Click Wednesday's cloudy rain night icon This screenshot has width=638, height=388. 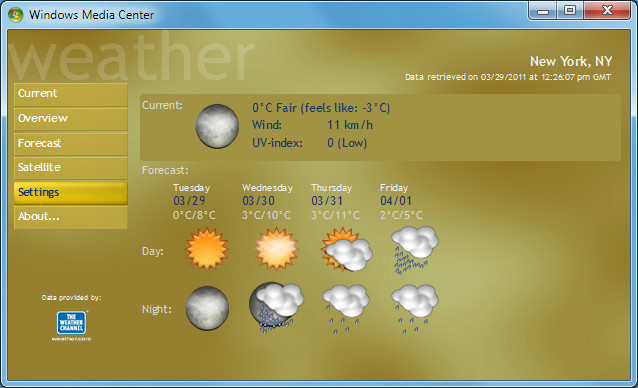pyautogui.click(x=276, y=307)
